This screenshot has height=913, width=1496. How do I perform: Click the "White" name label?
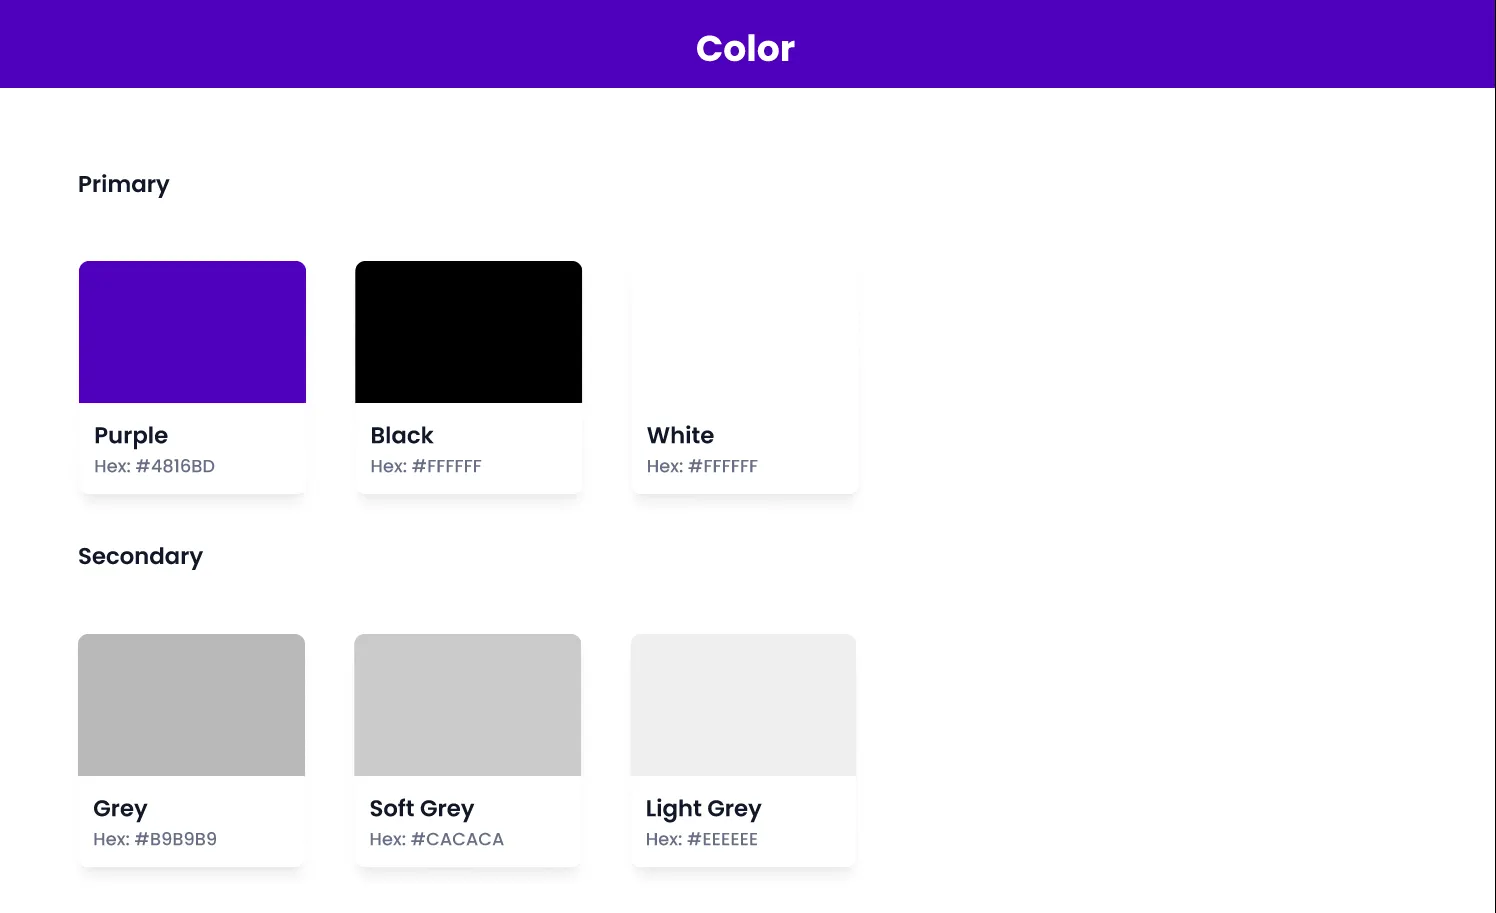[680, 435]
